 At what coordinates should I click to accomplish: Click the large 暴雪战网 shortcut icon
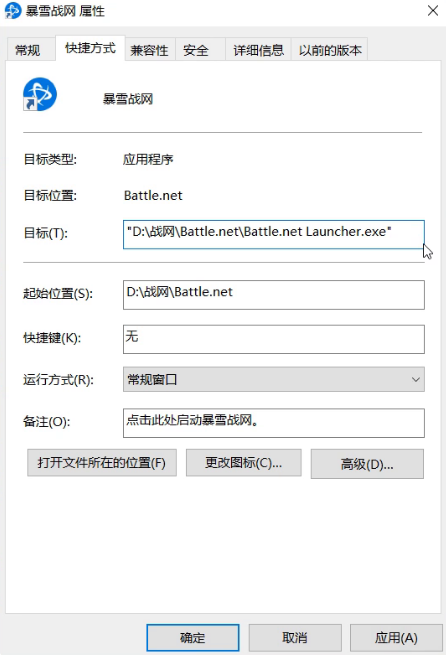(40, 94)
